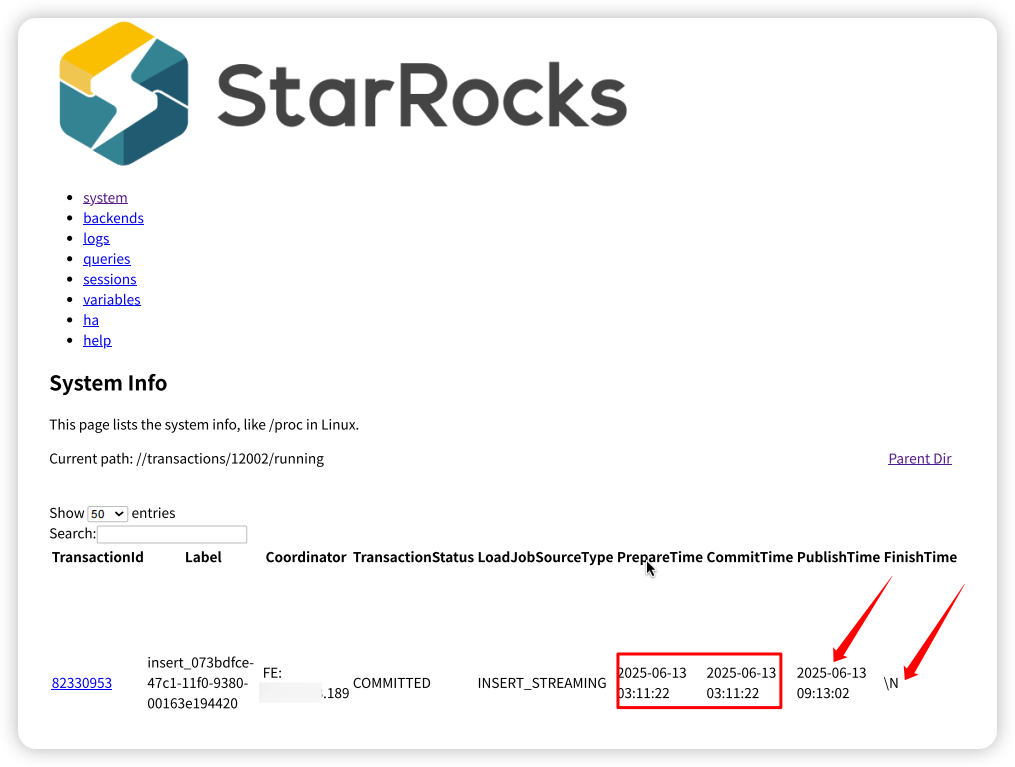
Task: Sort by TransactionId column header
Action: tap(98, 557)
